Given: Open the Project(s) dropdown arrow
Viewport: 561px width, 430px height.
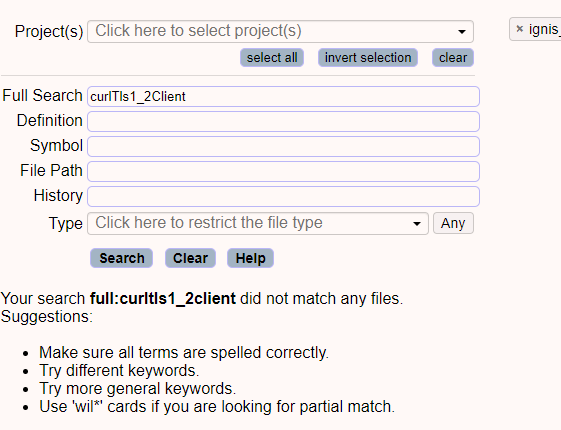Looking at the screenshot, I should point(462,32).
